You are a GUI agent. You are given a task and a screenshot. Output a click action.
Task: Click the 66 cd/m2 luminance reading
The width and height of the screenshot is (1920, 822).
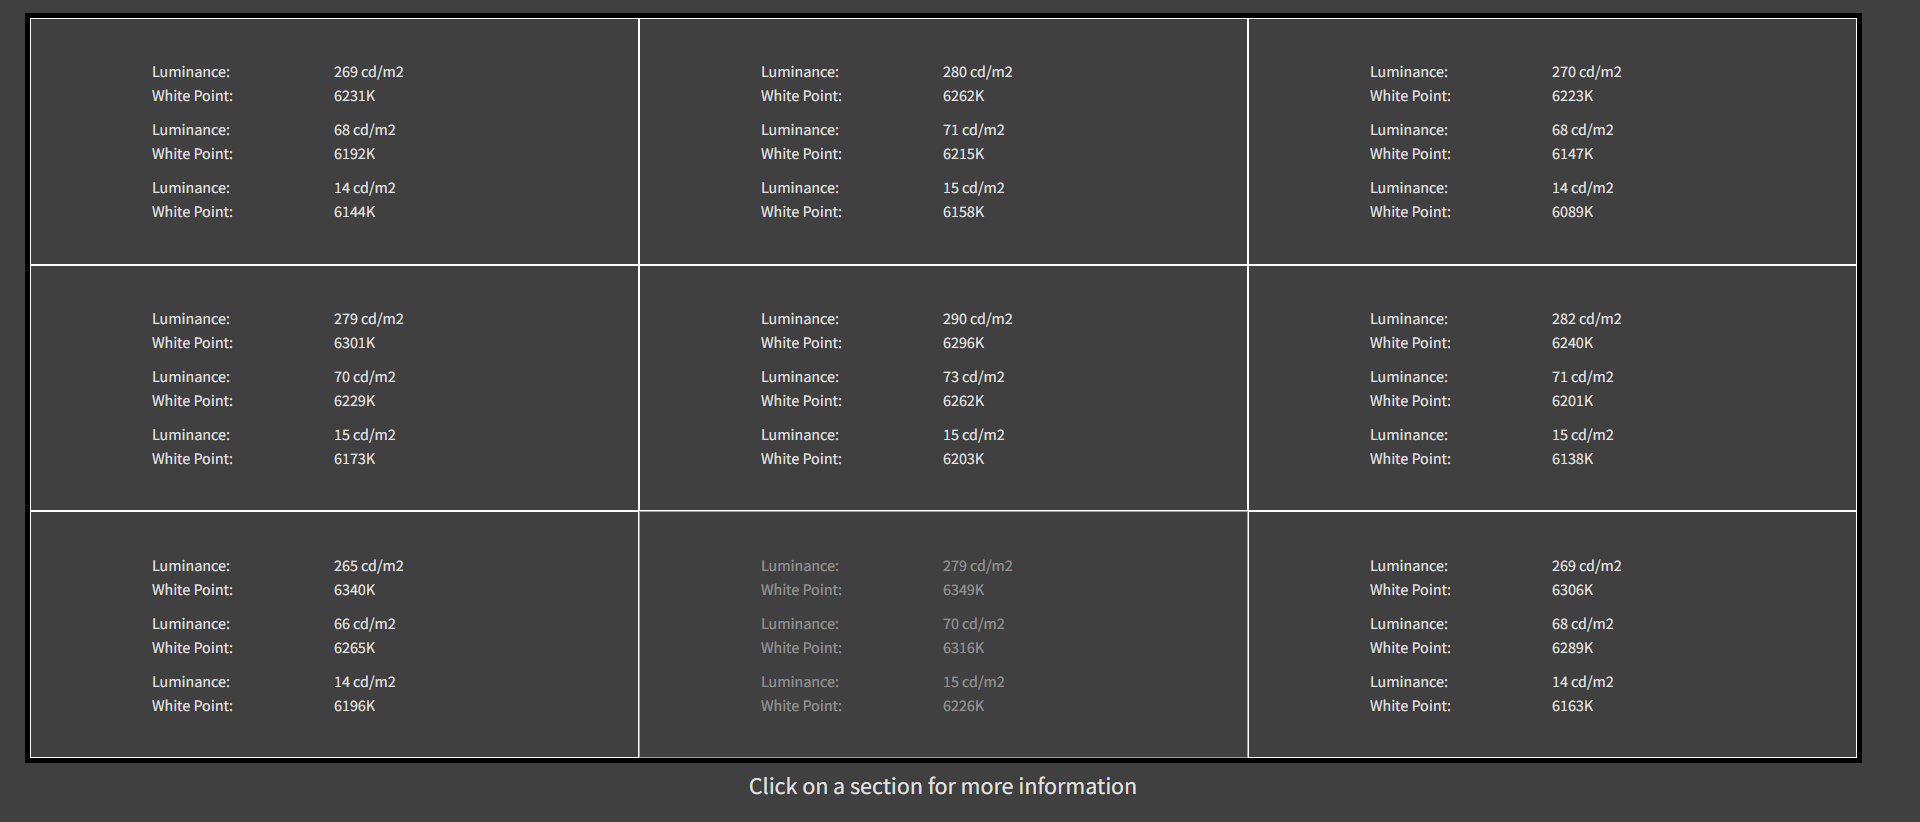tap(364, 624)
